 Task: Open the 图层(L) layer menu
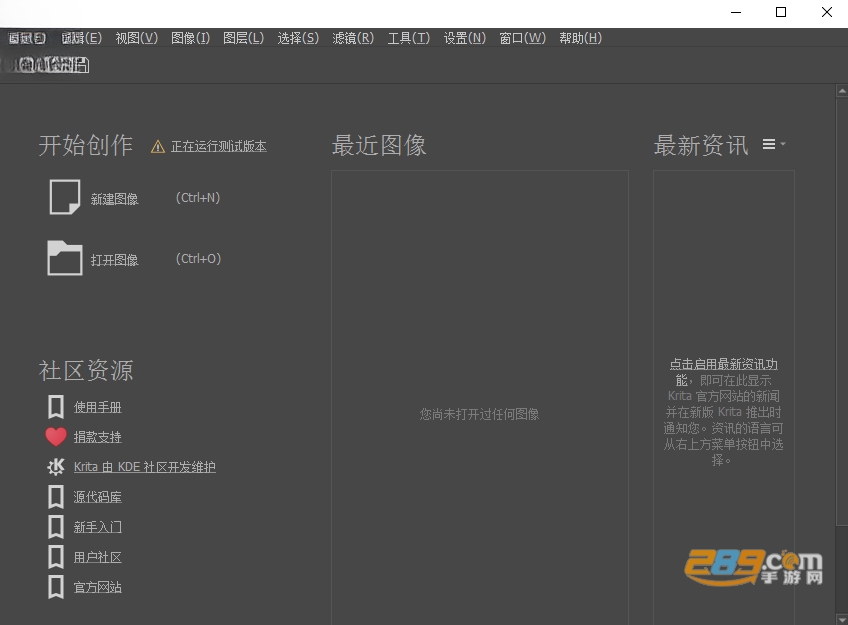point(243,38)
